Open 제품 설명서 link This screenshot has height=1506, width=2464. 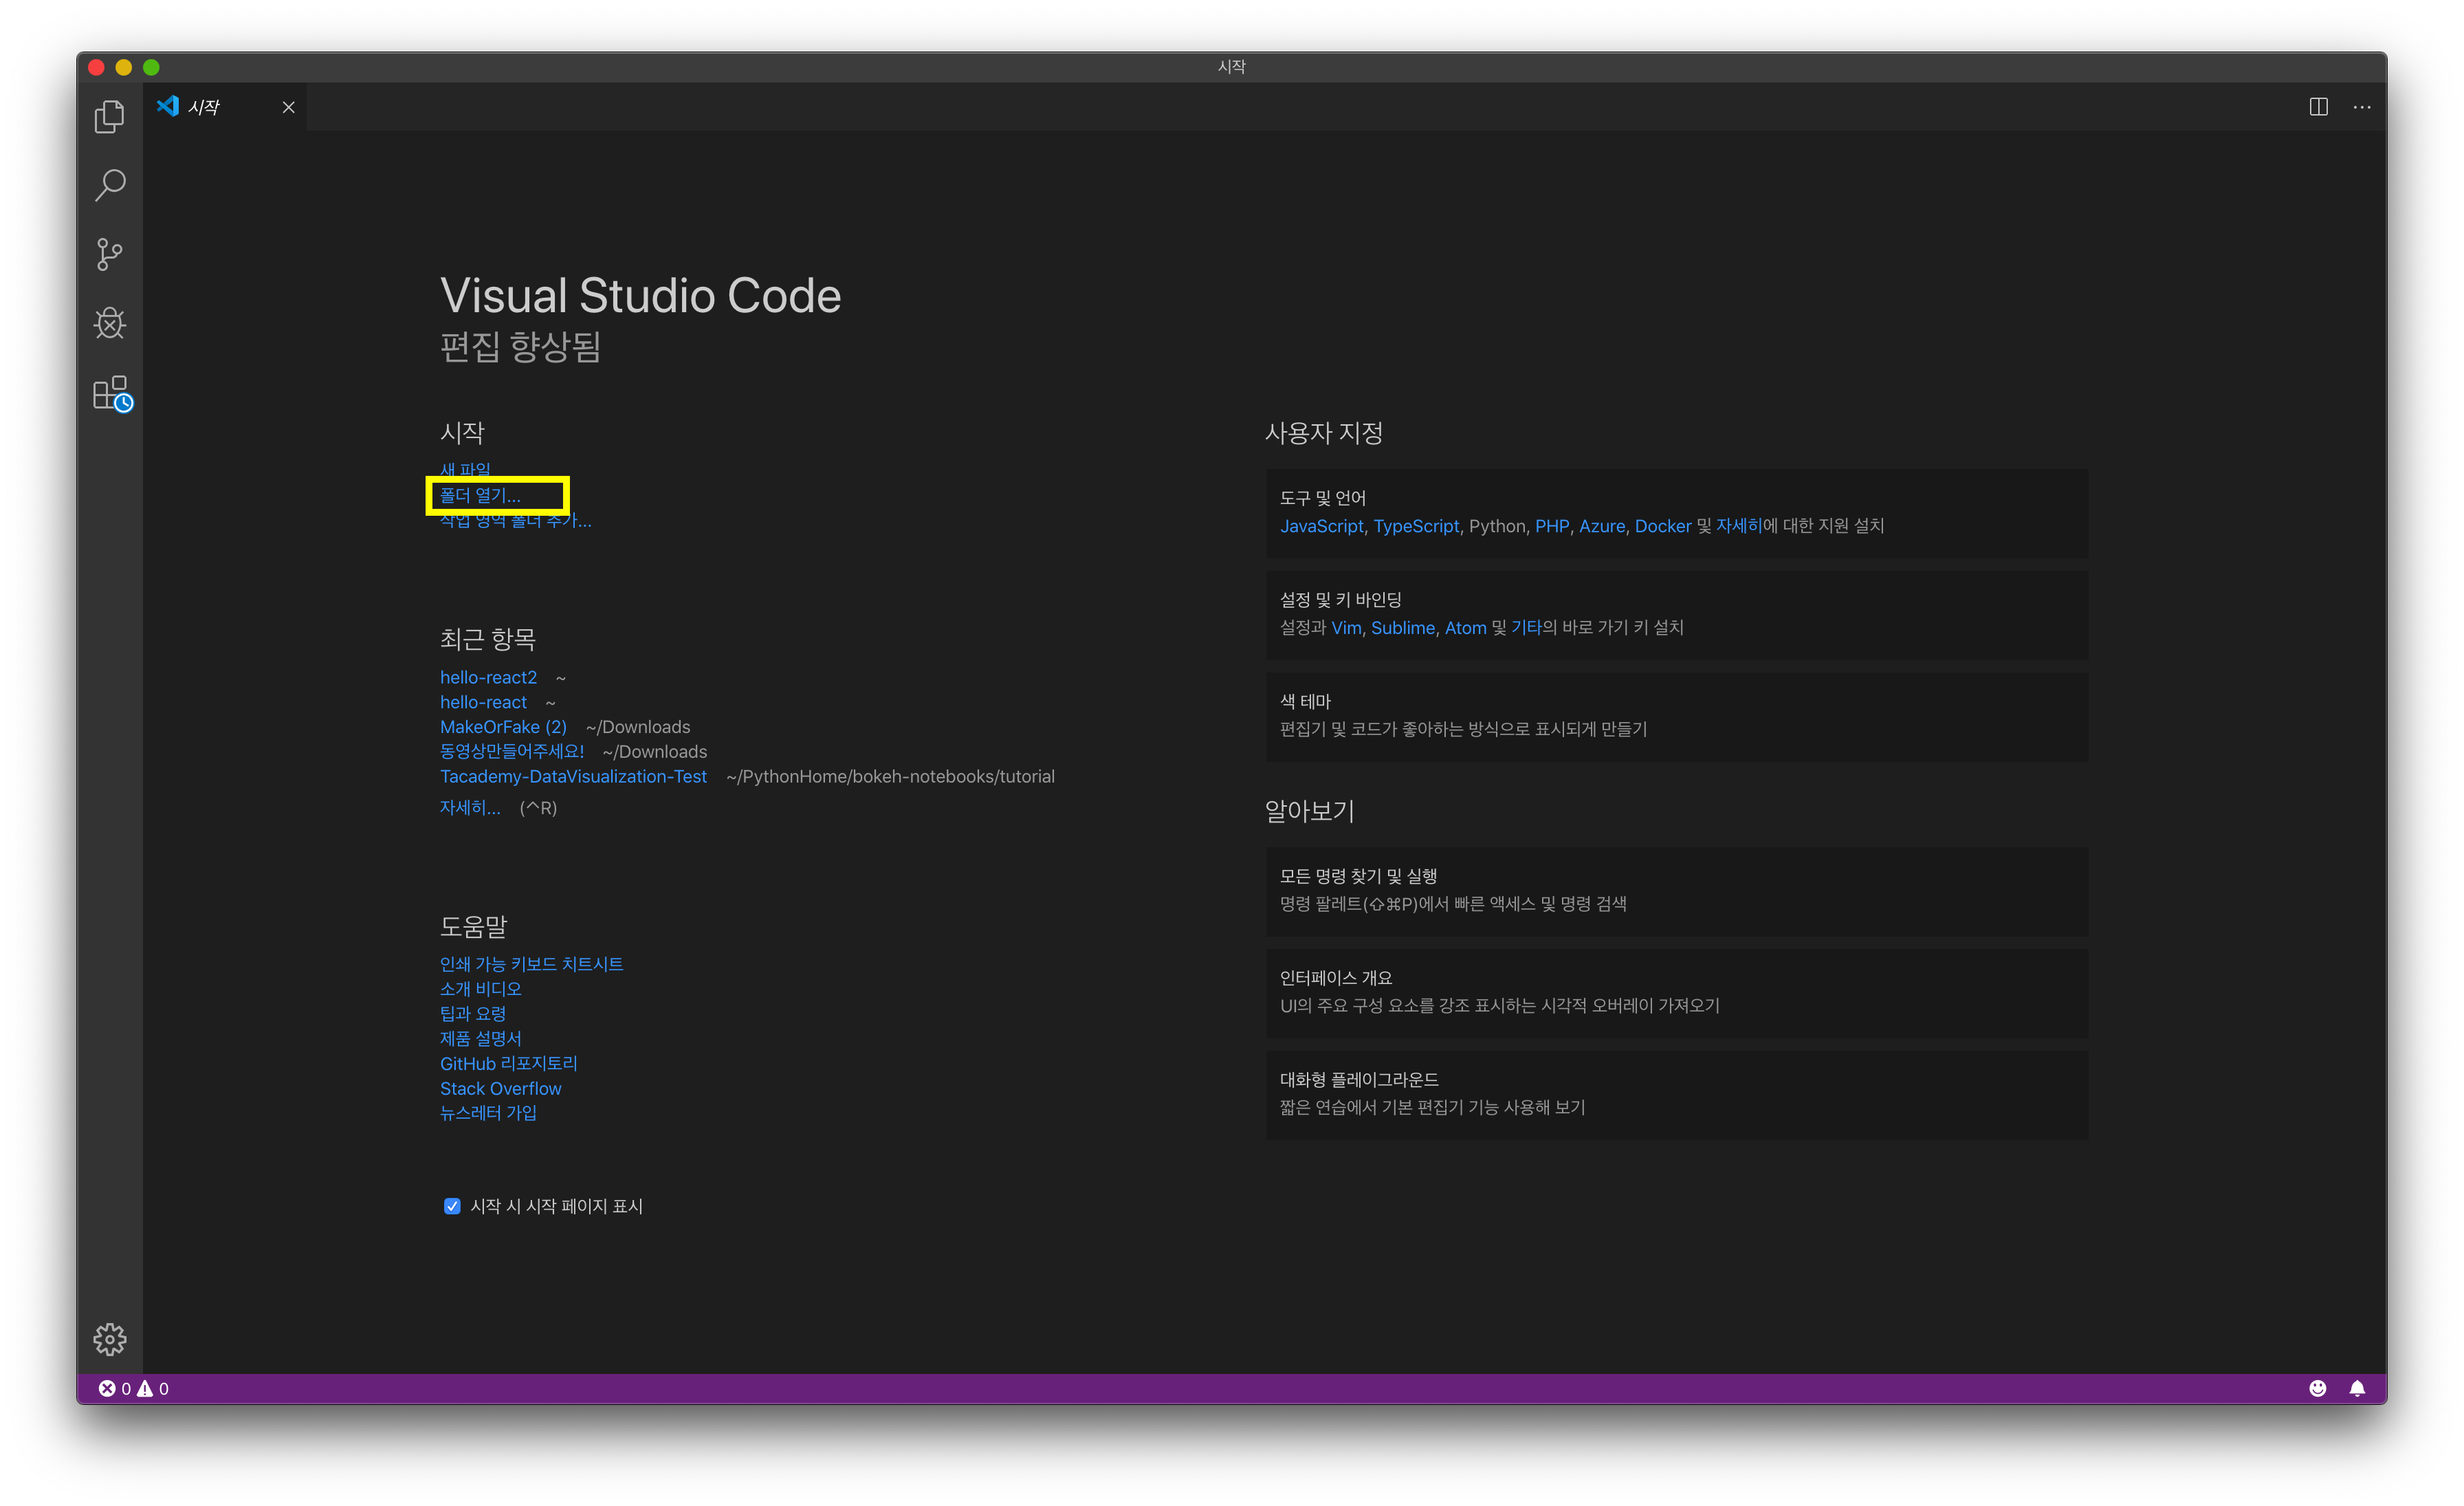(x=480, y=1038)
